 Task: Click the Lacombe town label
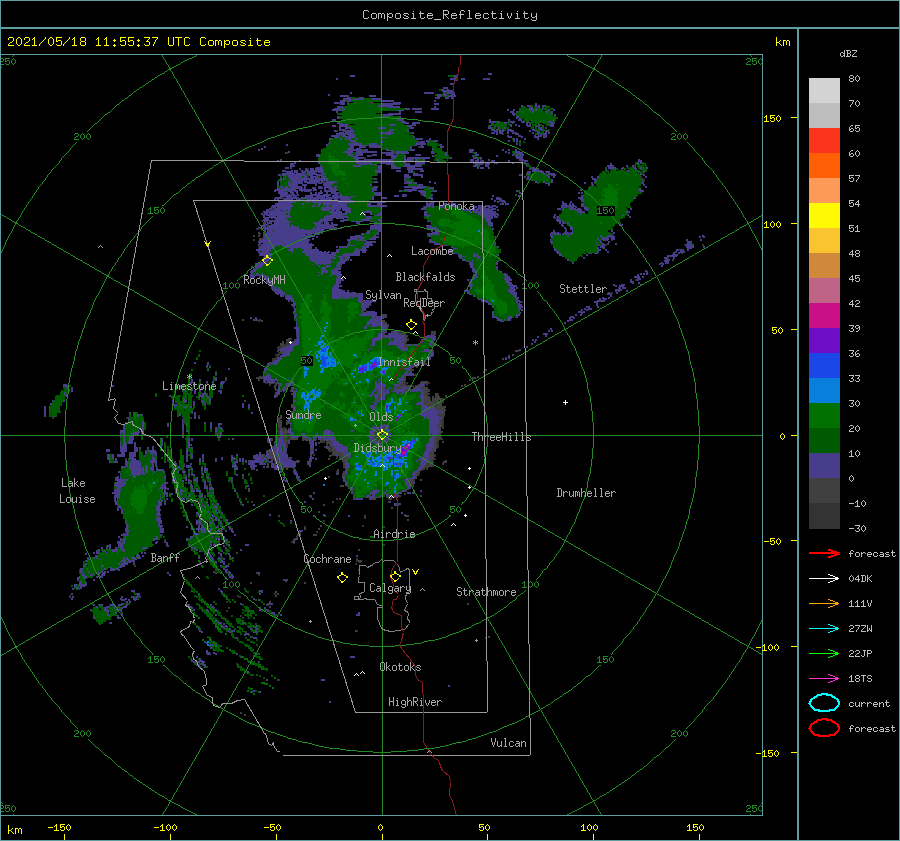(x=432, y=251)
